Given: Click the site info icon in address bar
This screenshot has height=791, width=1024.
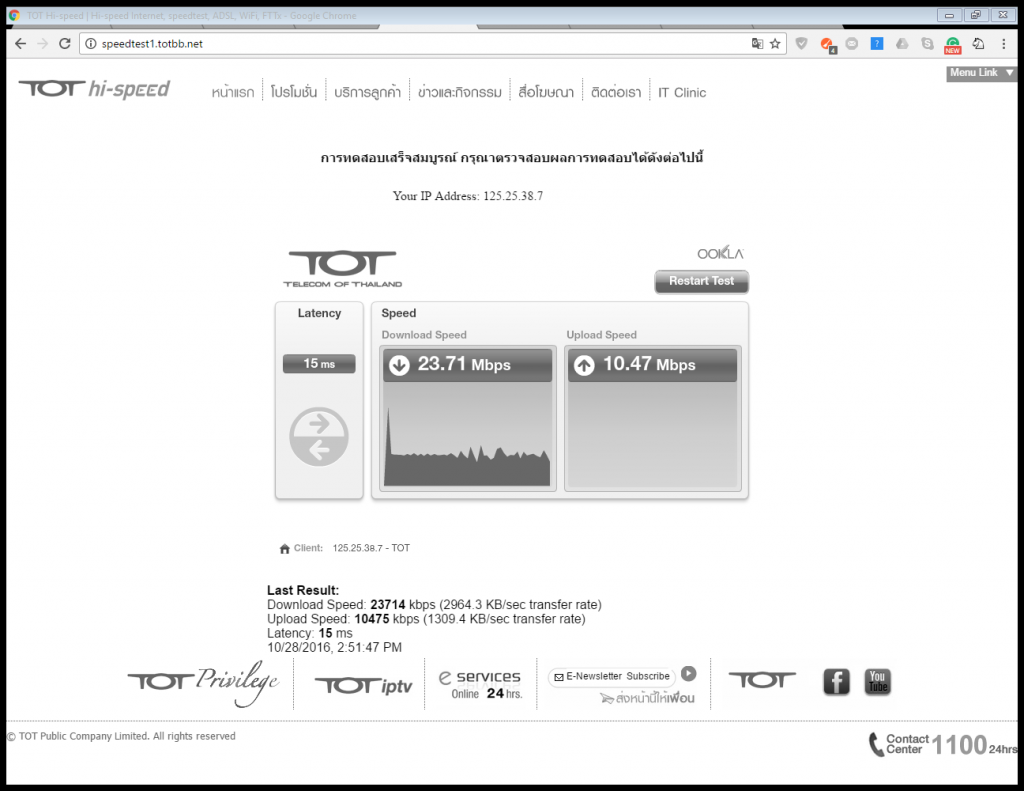Looking at the screenshot, I should (x=91, y=44).
